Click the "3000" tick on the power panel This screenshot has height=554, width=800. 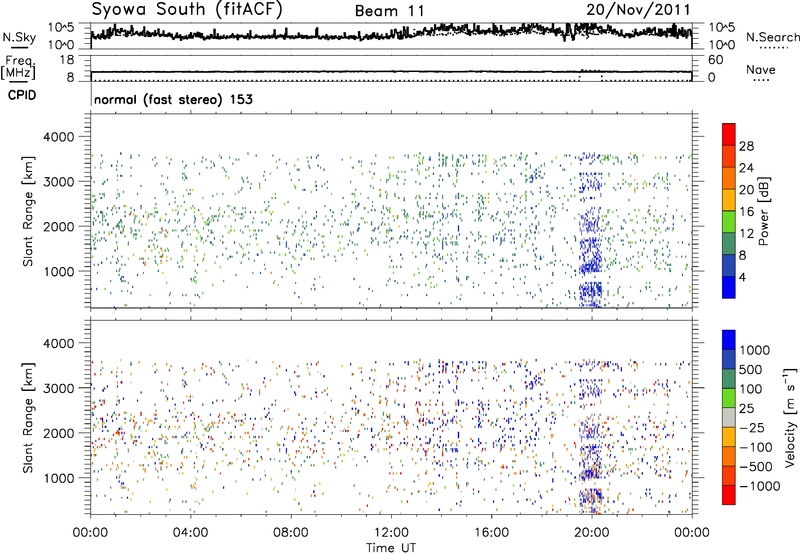click(58, 182)
